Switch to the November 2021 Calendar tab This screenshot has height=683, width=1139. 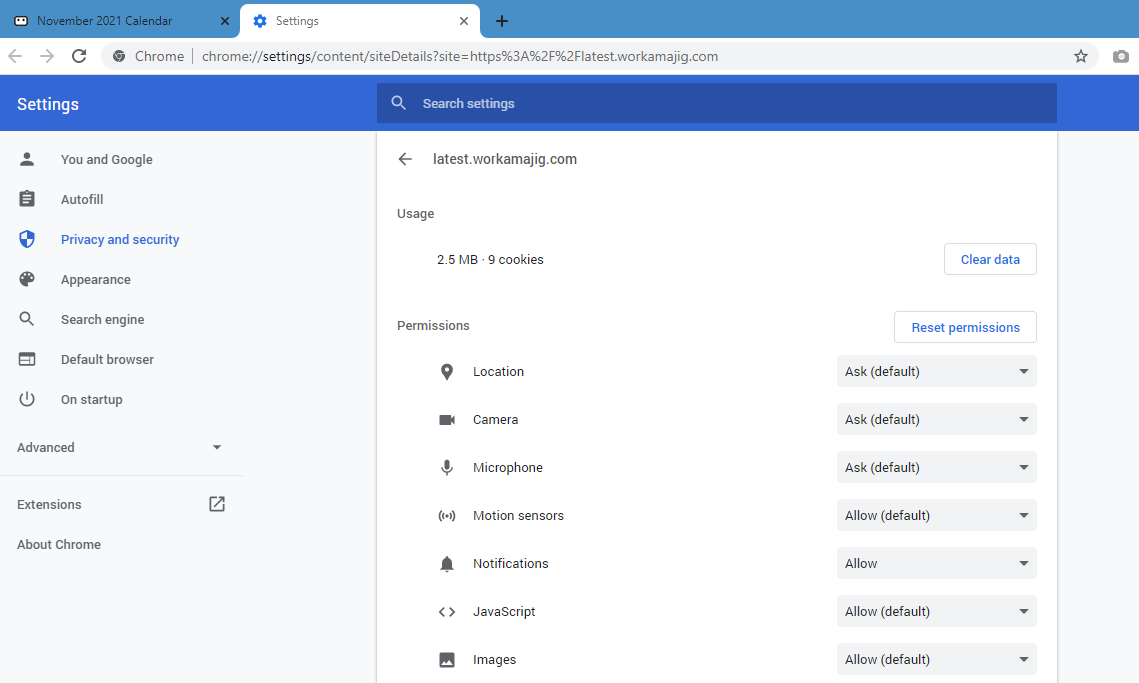click(120, 21)
